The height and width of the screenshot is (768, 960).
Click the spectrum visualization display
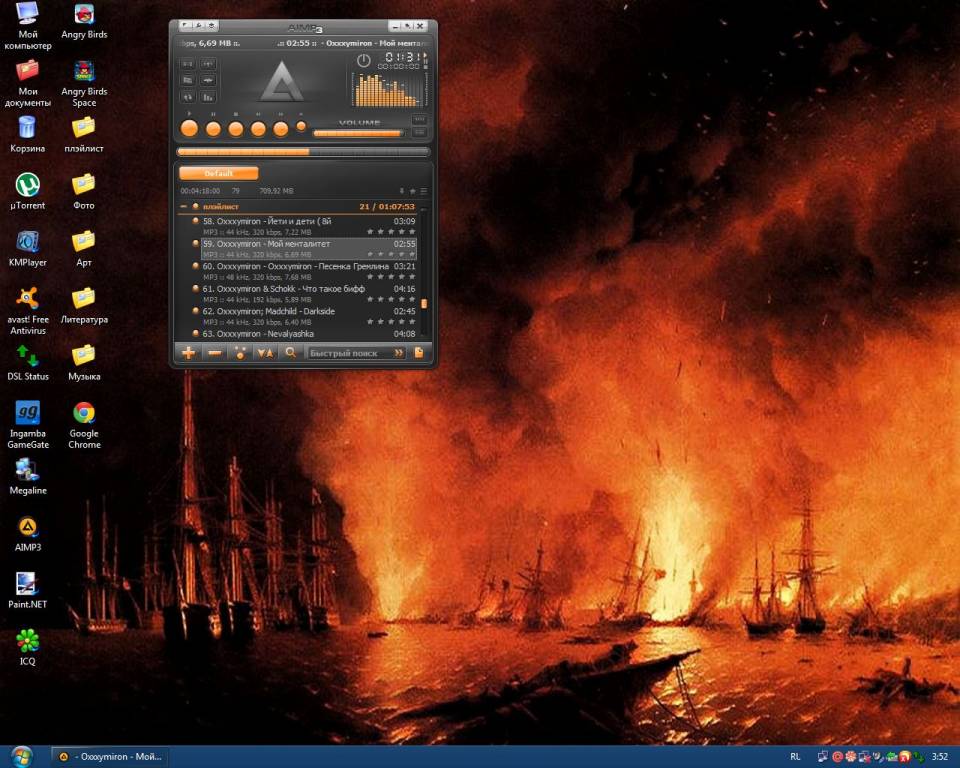click(x=388, y=90)
